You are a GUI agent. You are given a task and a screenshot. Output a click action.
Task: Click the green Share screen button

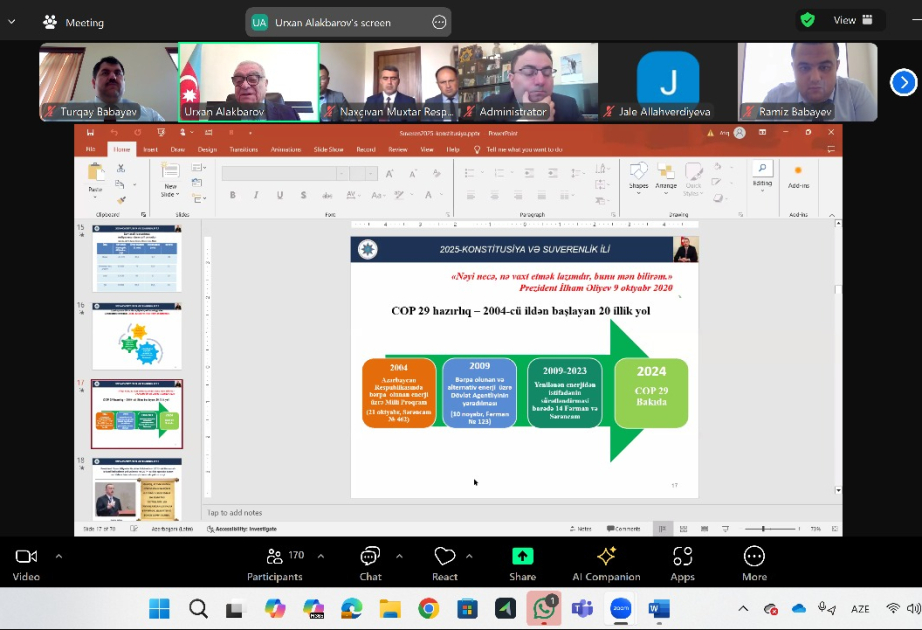click(522, 564)
